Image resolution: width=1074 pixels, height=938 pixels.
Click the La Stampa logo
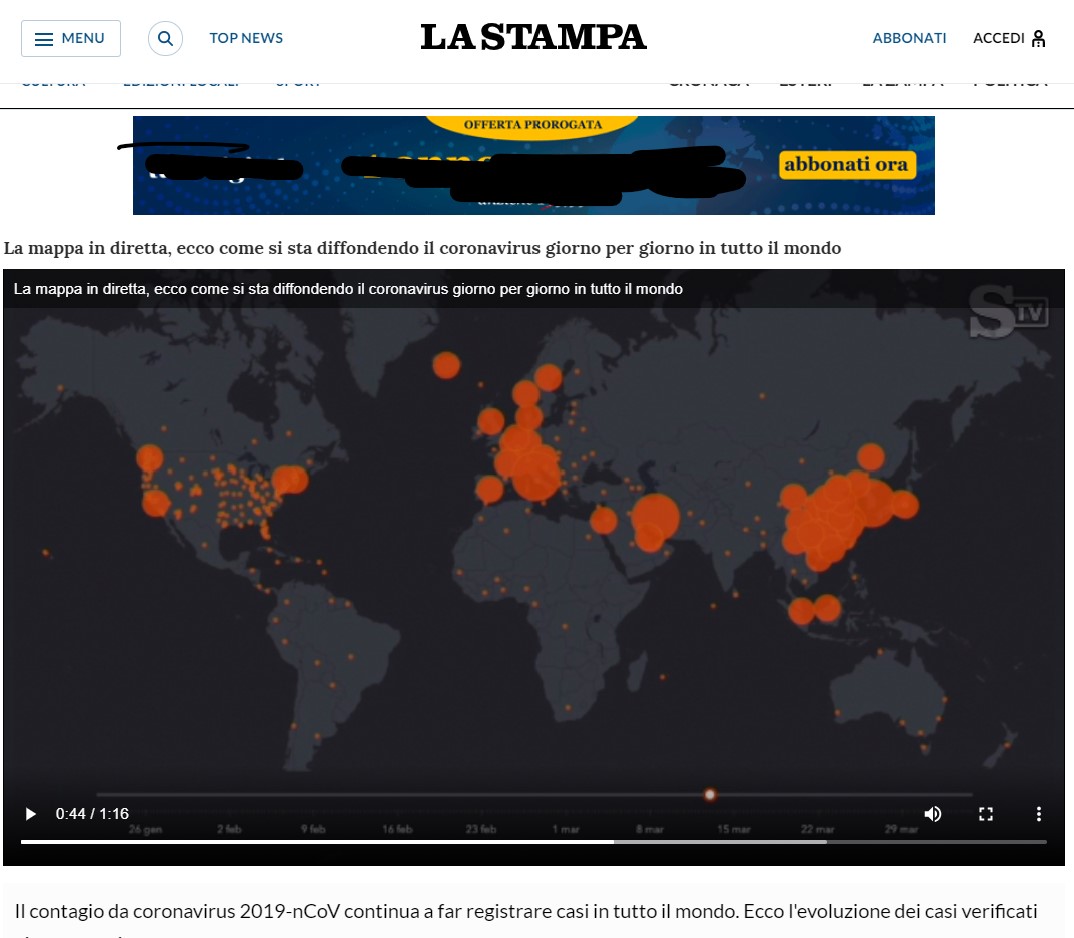pyautogui.click(x=533, y=38)
